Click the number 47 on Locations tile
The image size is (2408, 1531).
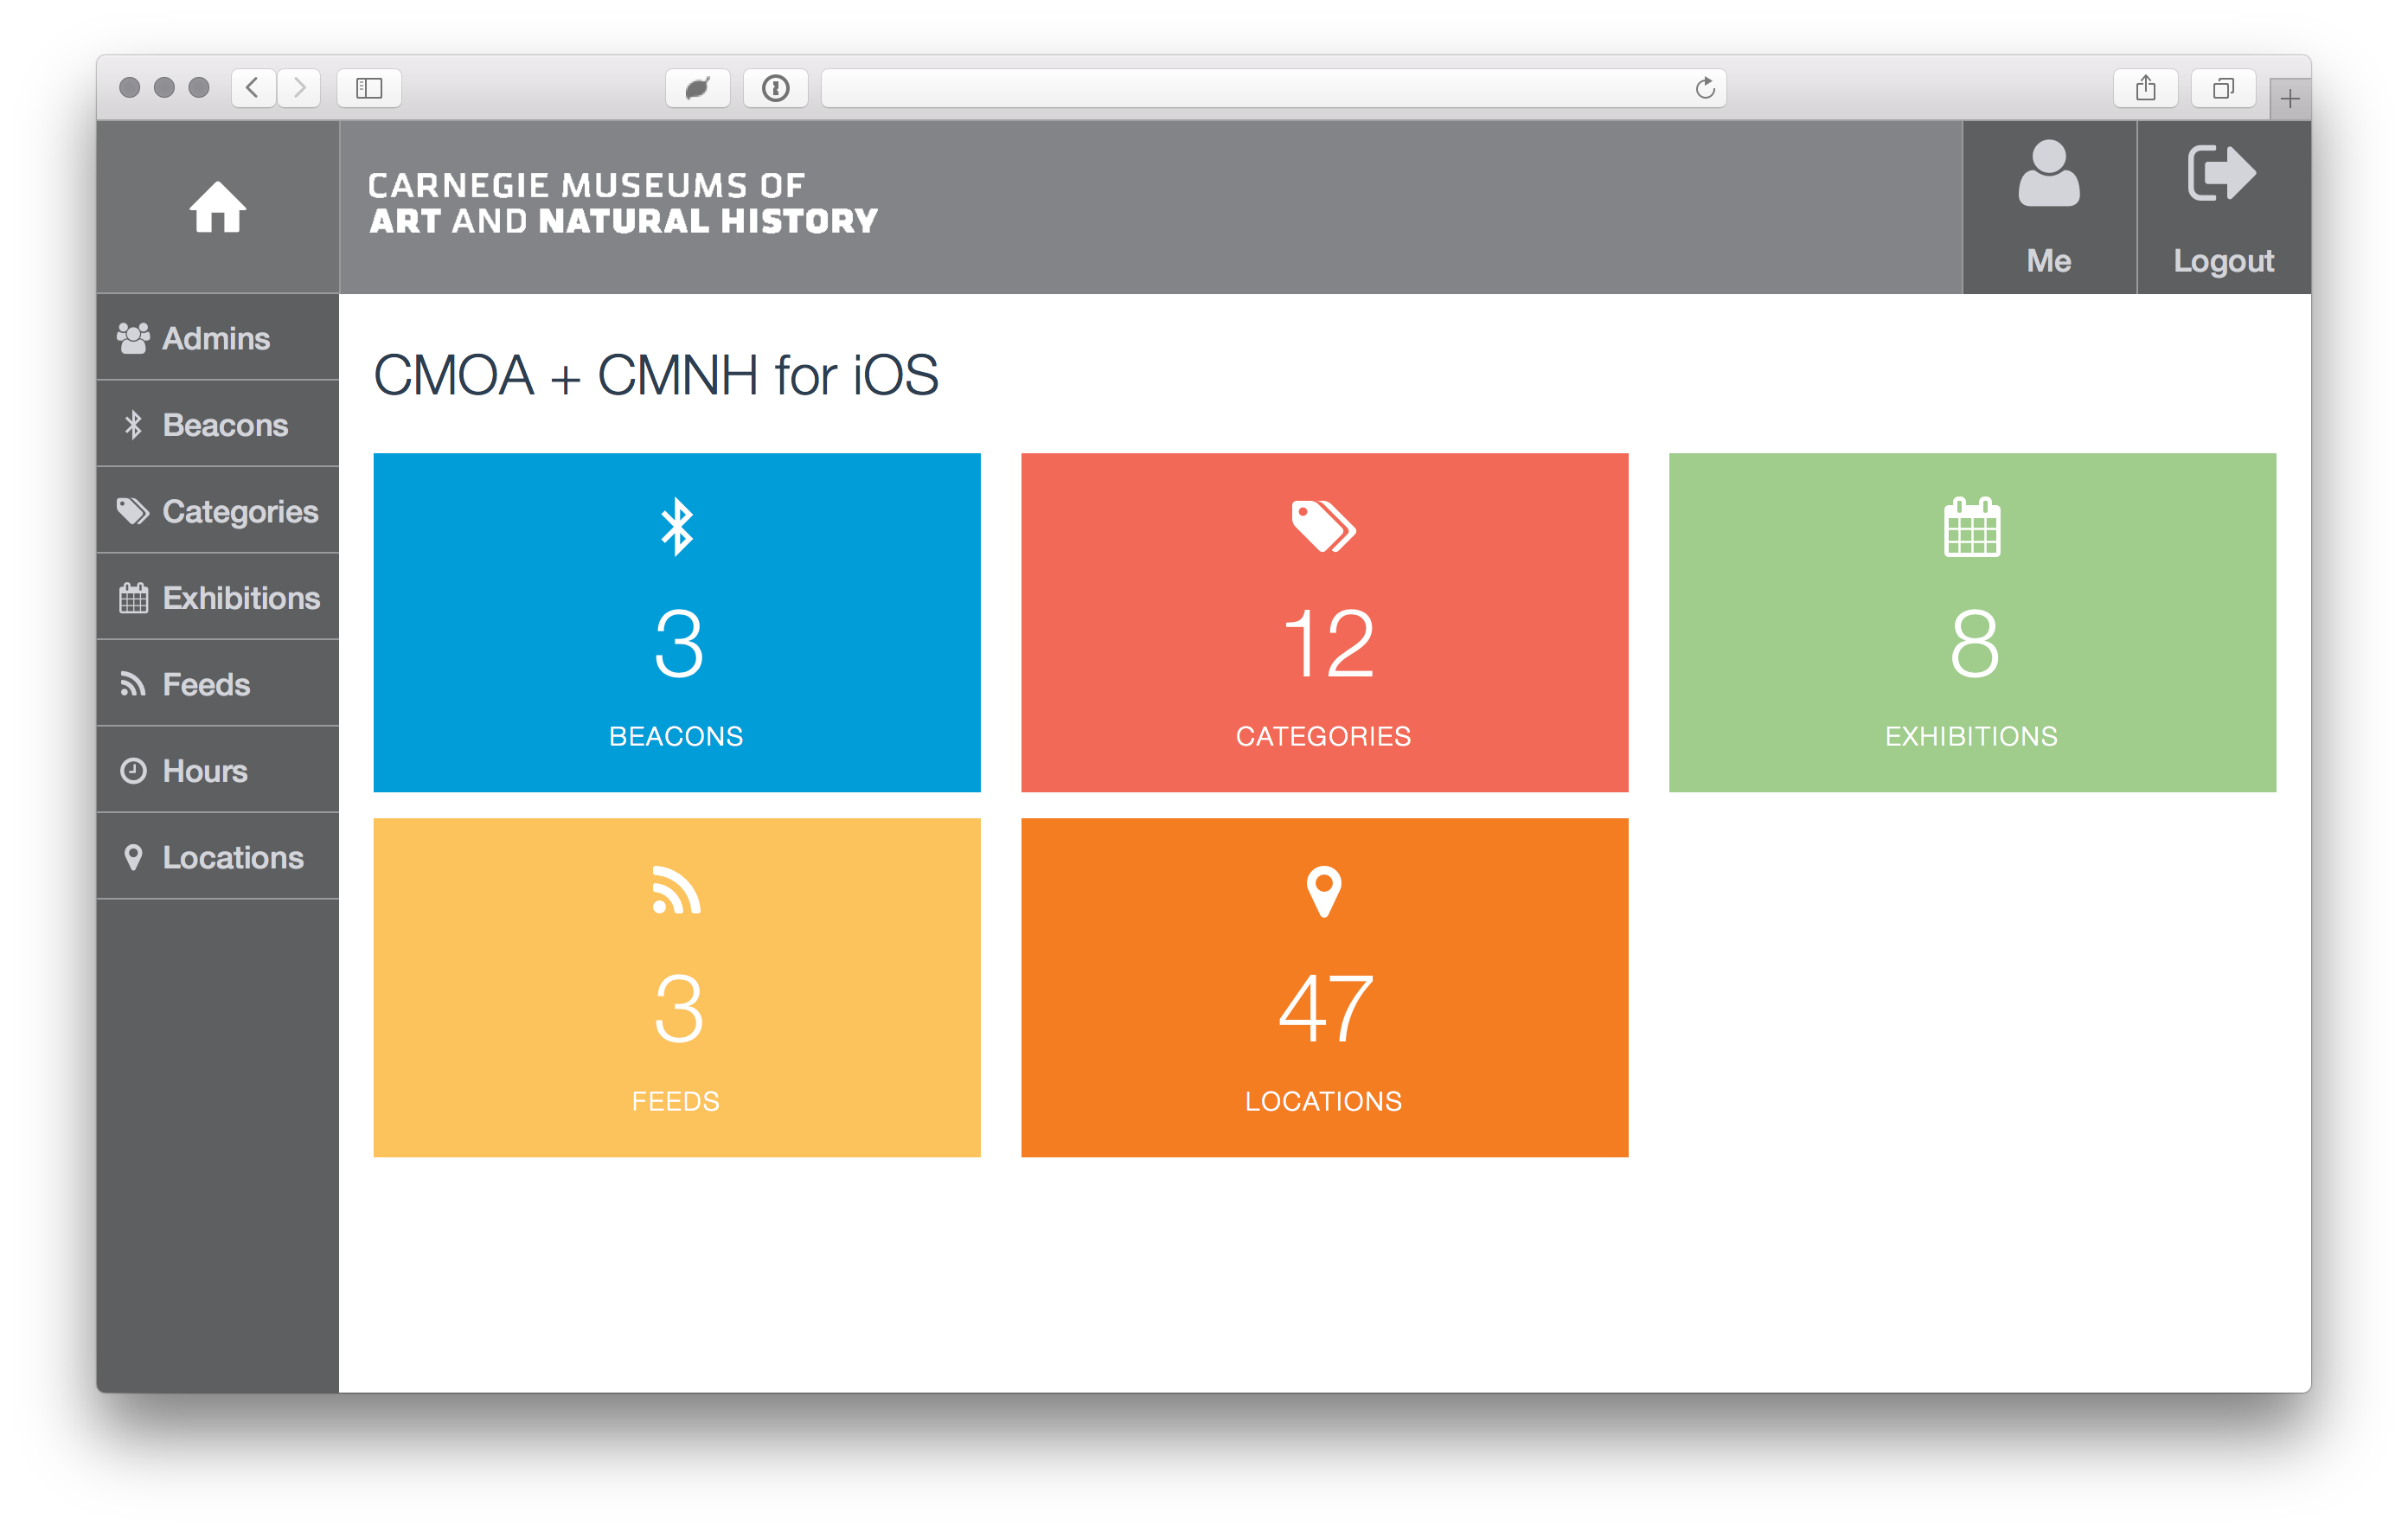pos(1326,1008)
